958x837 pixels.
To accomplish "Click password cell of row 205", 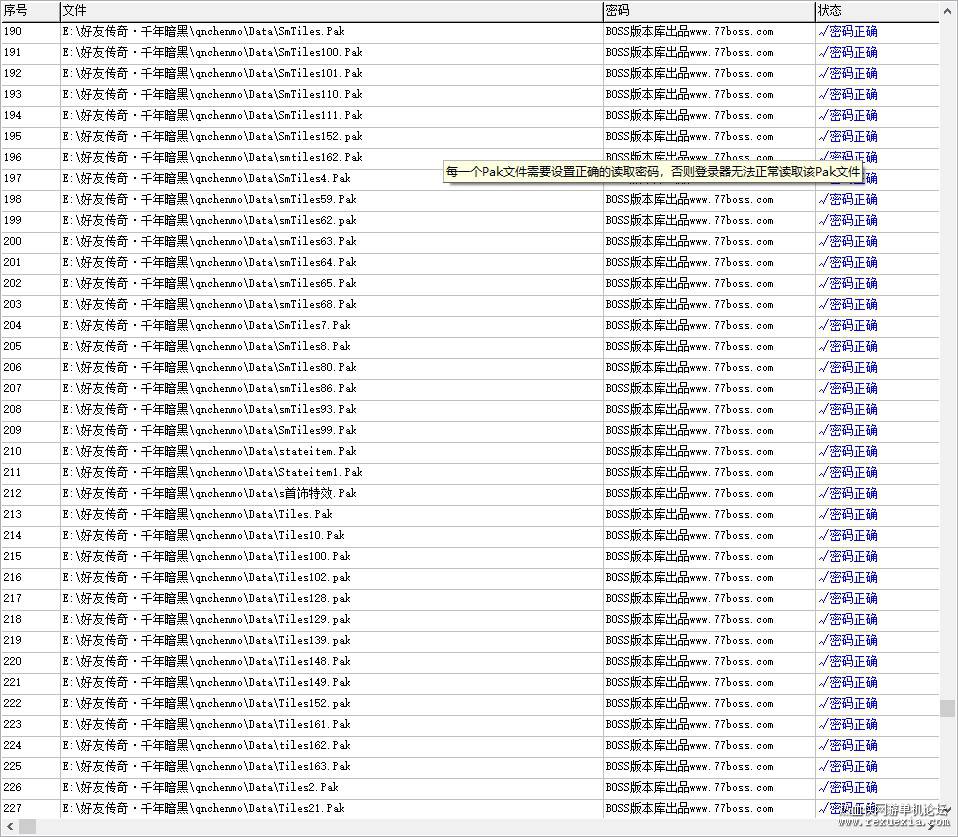I will pos(689,346).
